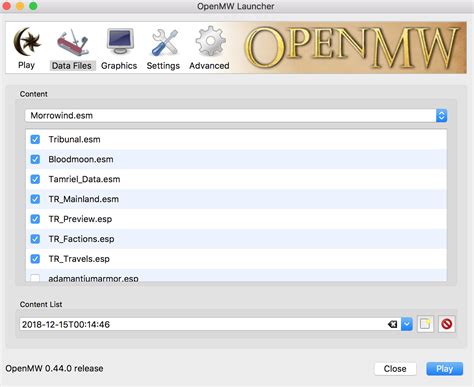
Task: Enable adamantiumarmor.esp checkbox
Action: click(x=35, y=278)
